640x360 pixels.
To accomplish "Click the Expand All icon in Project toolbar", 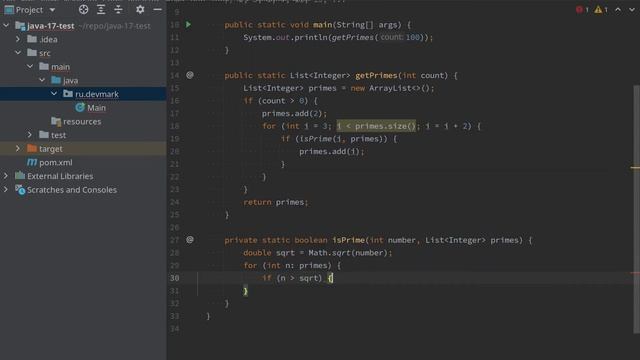I will [101, 9].
